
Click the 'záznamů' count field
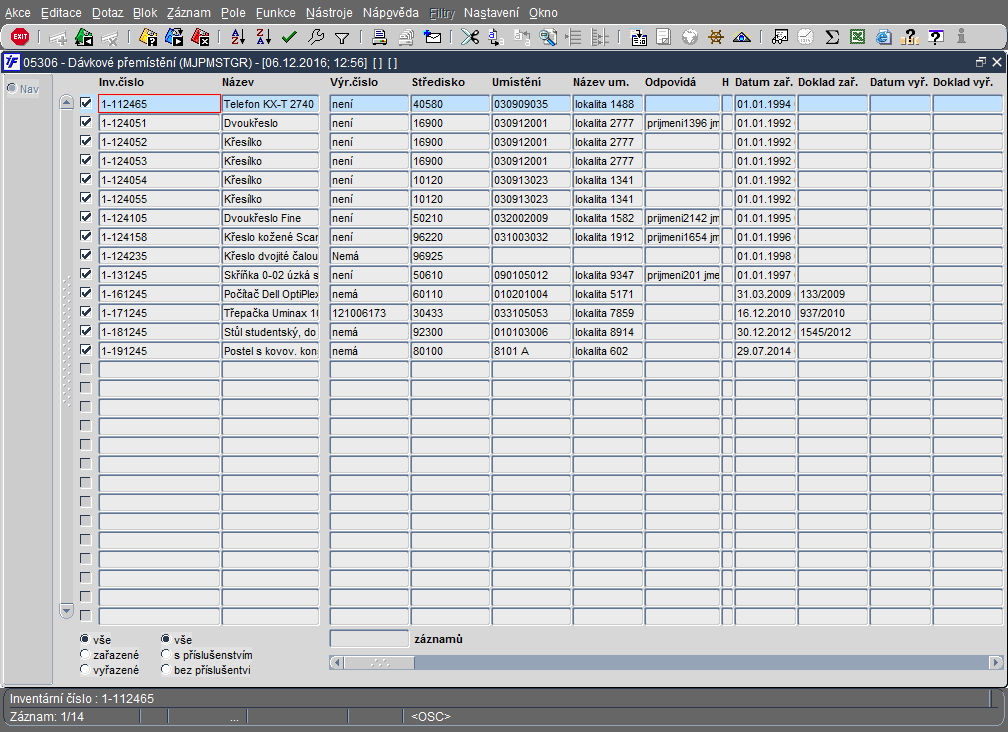pos(369,638)
